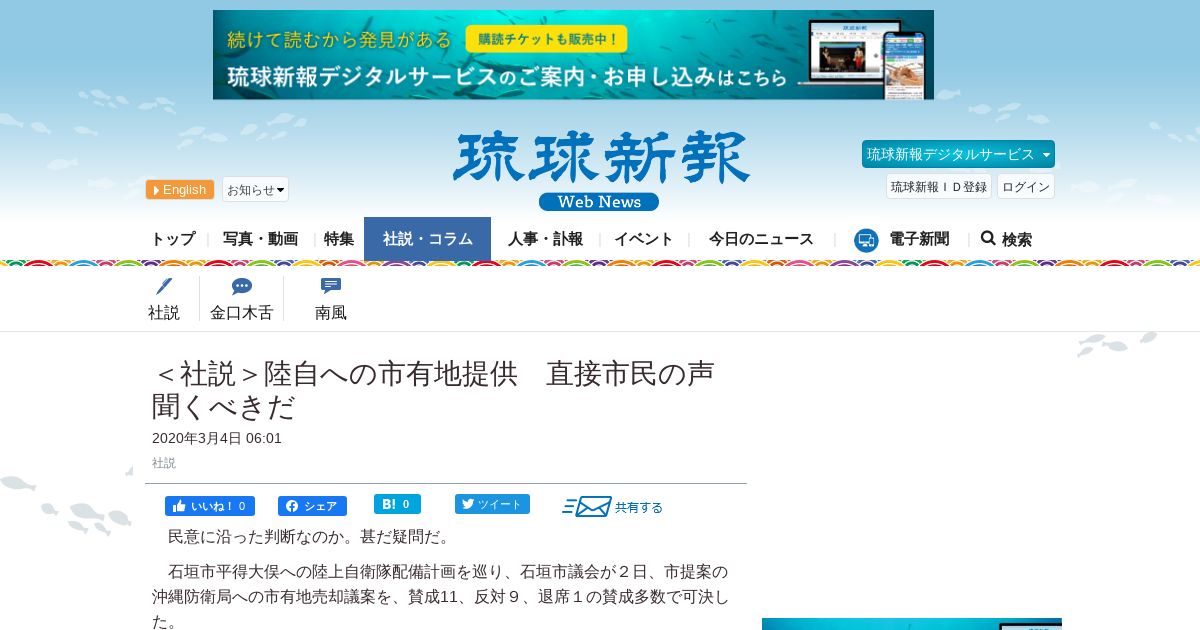The width and height of the screenshot is (1200, 630).
Task: Click the 琉球新報 Web News logo
Action: (600, 171)
